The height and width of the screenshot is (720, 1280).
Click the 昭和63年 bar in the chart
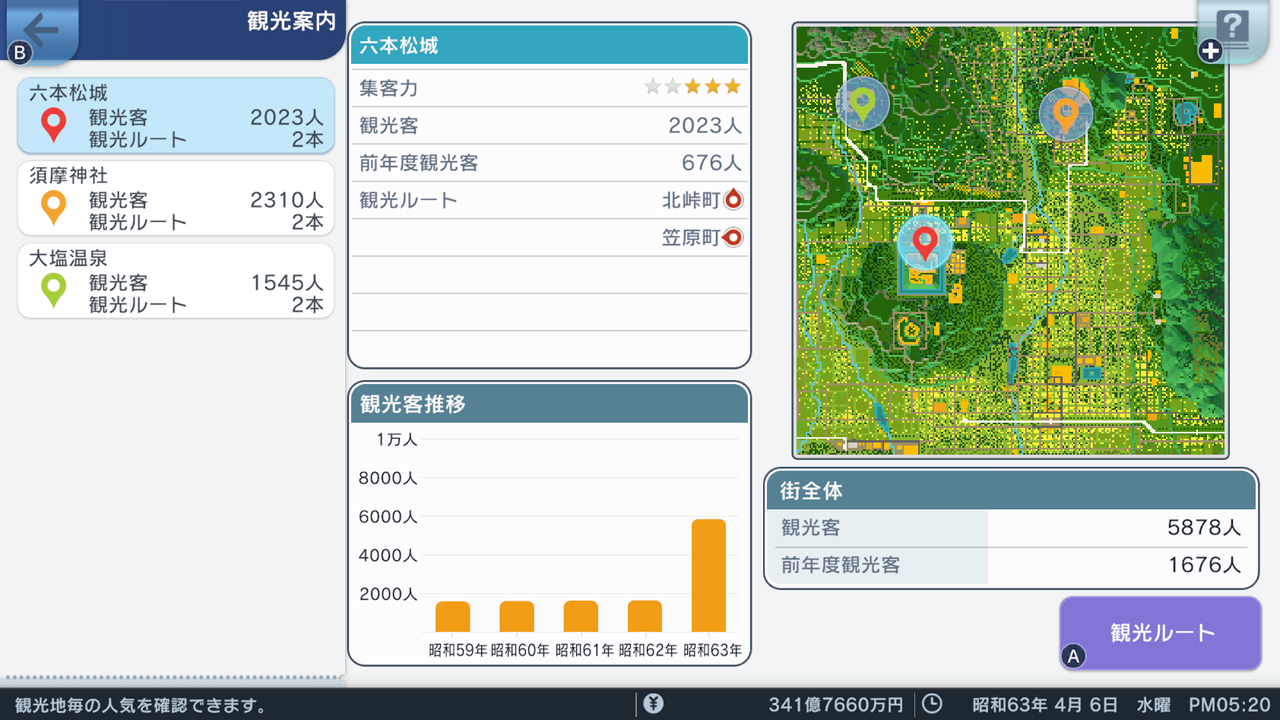click(709, 576)
